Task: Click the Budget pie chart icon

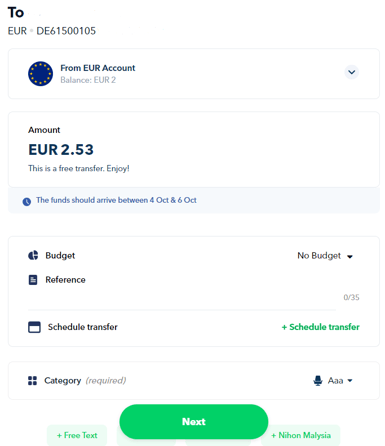Action: [33, 255]
